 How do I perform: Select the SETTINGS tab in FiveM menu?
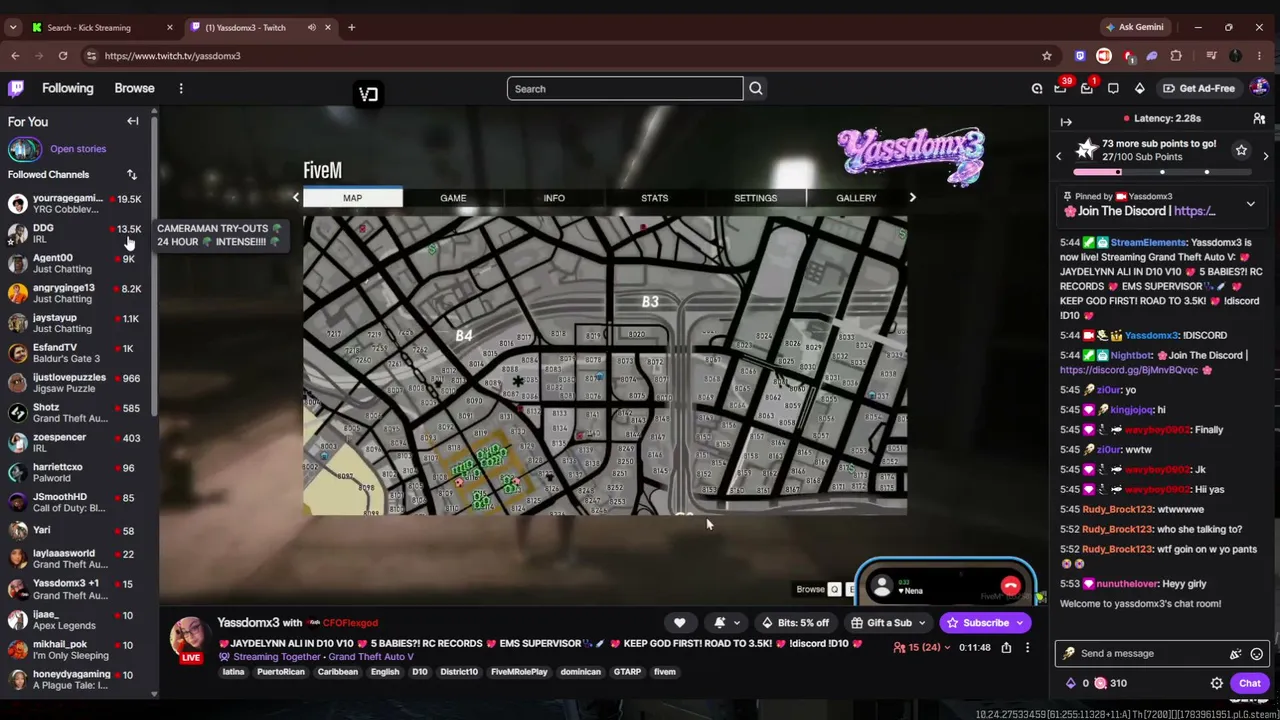755,198
